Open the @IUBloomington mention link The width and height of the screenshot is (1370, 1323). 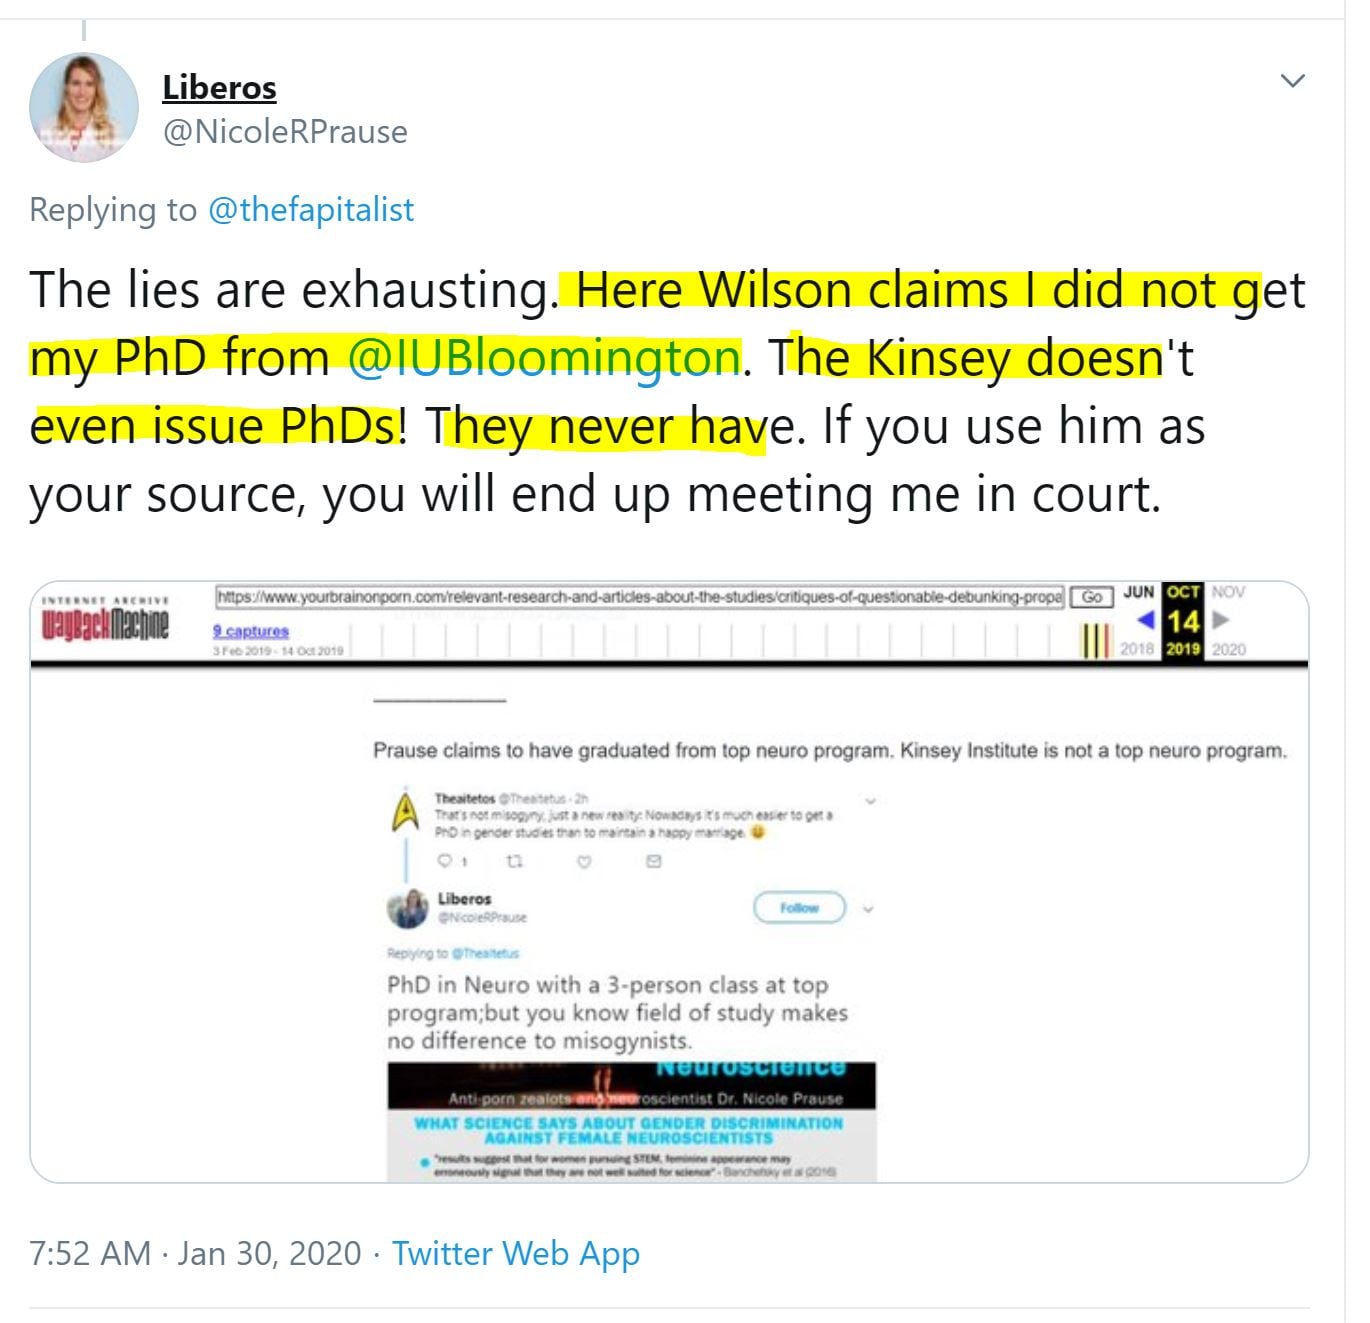544,357
